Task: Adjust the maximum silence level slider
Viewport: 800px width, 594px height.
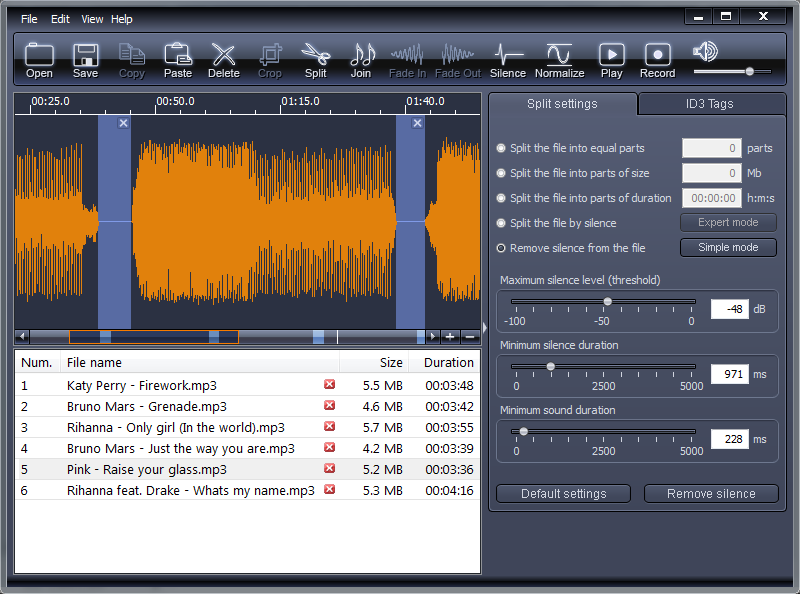Action: point(607,301)
